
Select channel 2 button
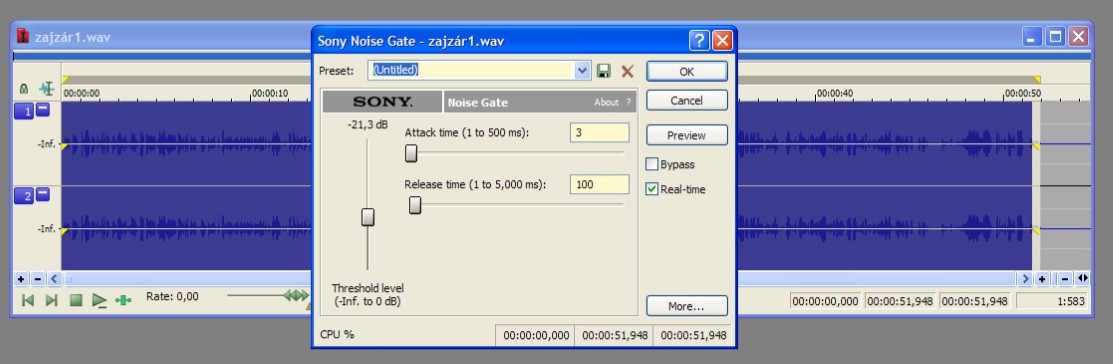coord(24,197)
